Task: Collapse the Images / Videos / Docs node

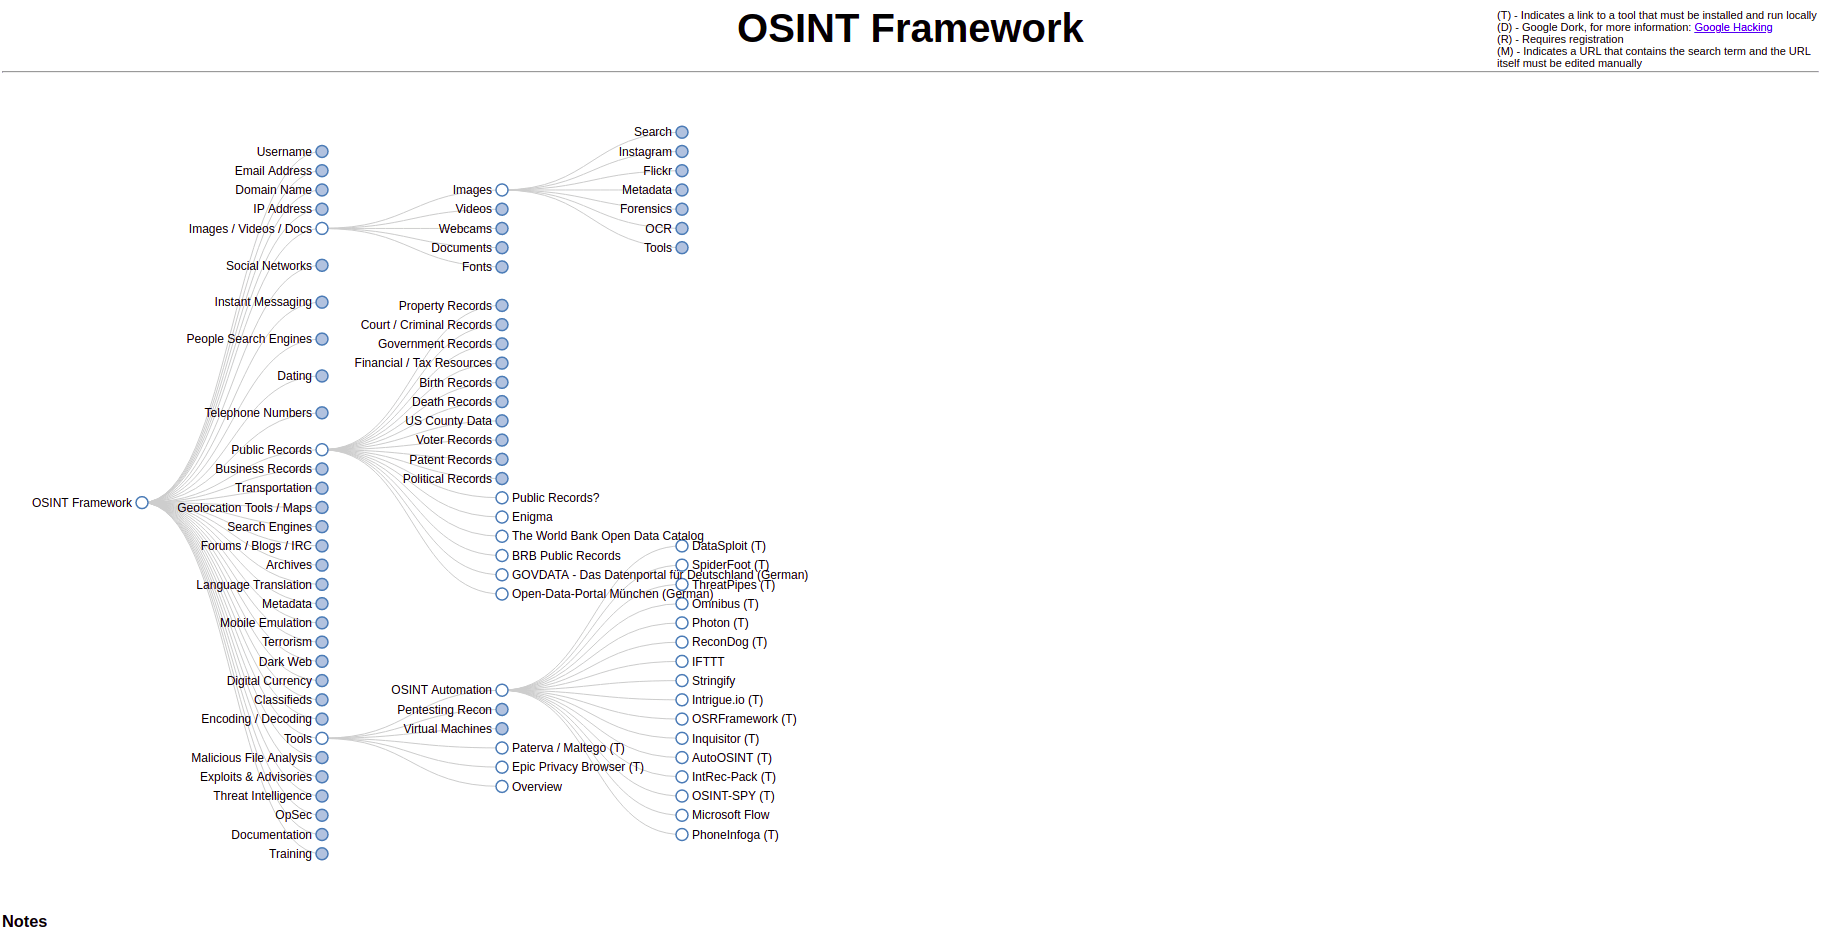Action: [x=322, y=229]
